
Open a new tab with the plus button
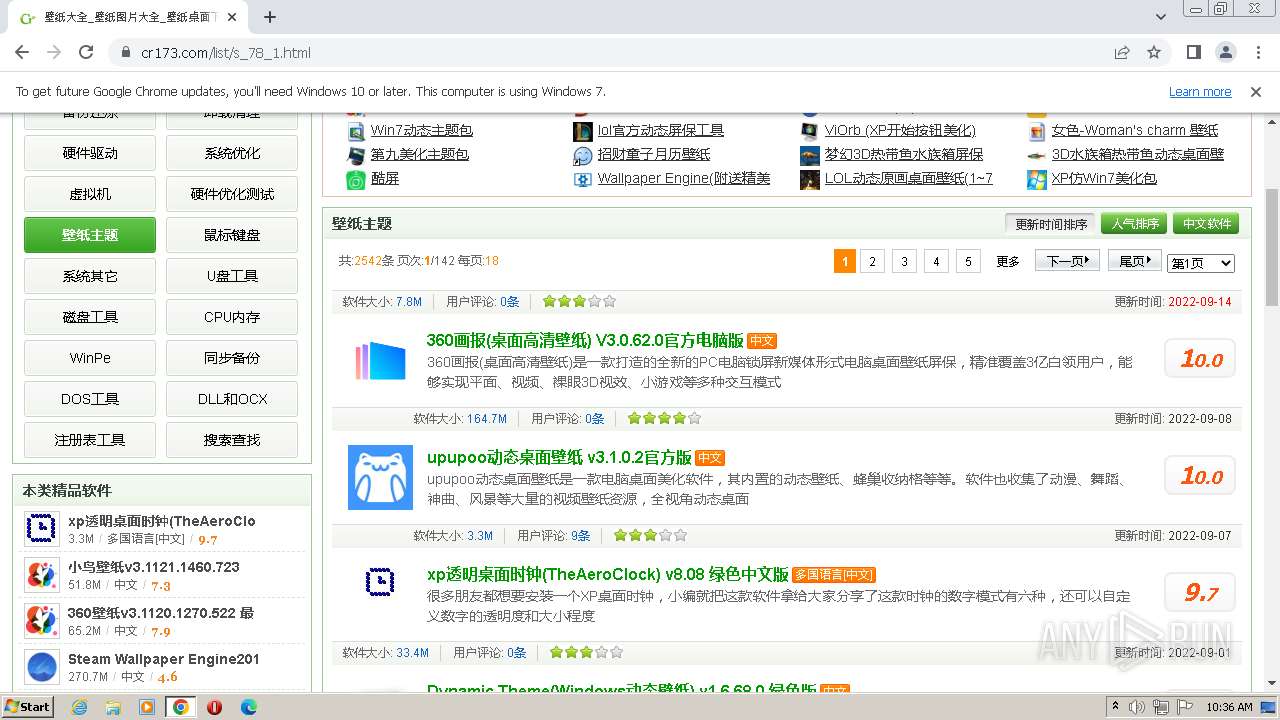(270, 17)
